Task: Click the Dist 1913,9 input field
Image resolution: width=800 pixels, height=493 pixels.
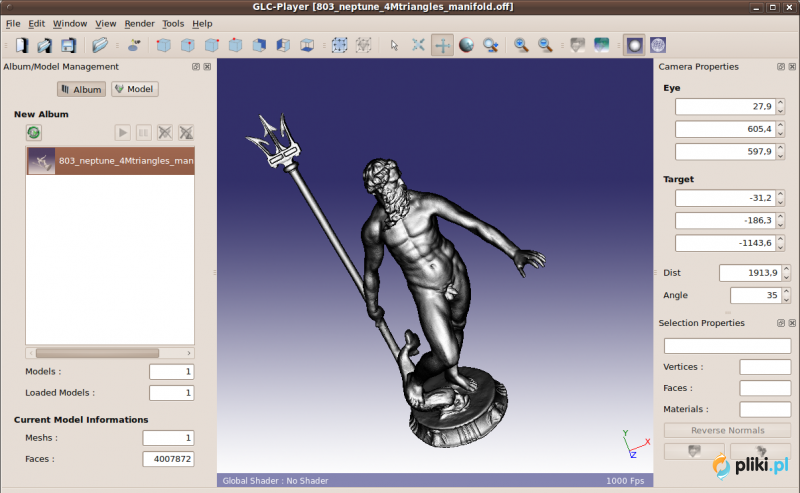Action: click(x=750, y=273)
